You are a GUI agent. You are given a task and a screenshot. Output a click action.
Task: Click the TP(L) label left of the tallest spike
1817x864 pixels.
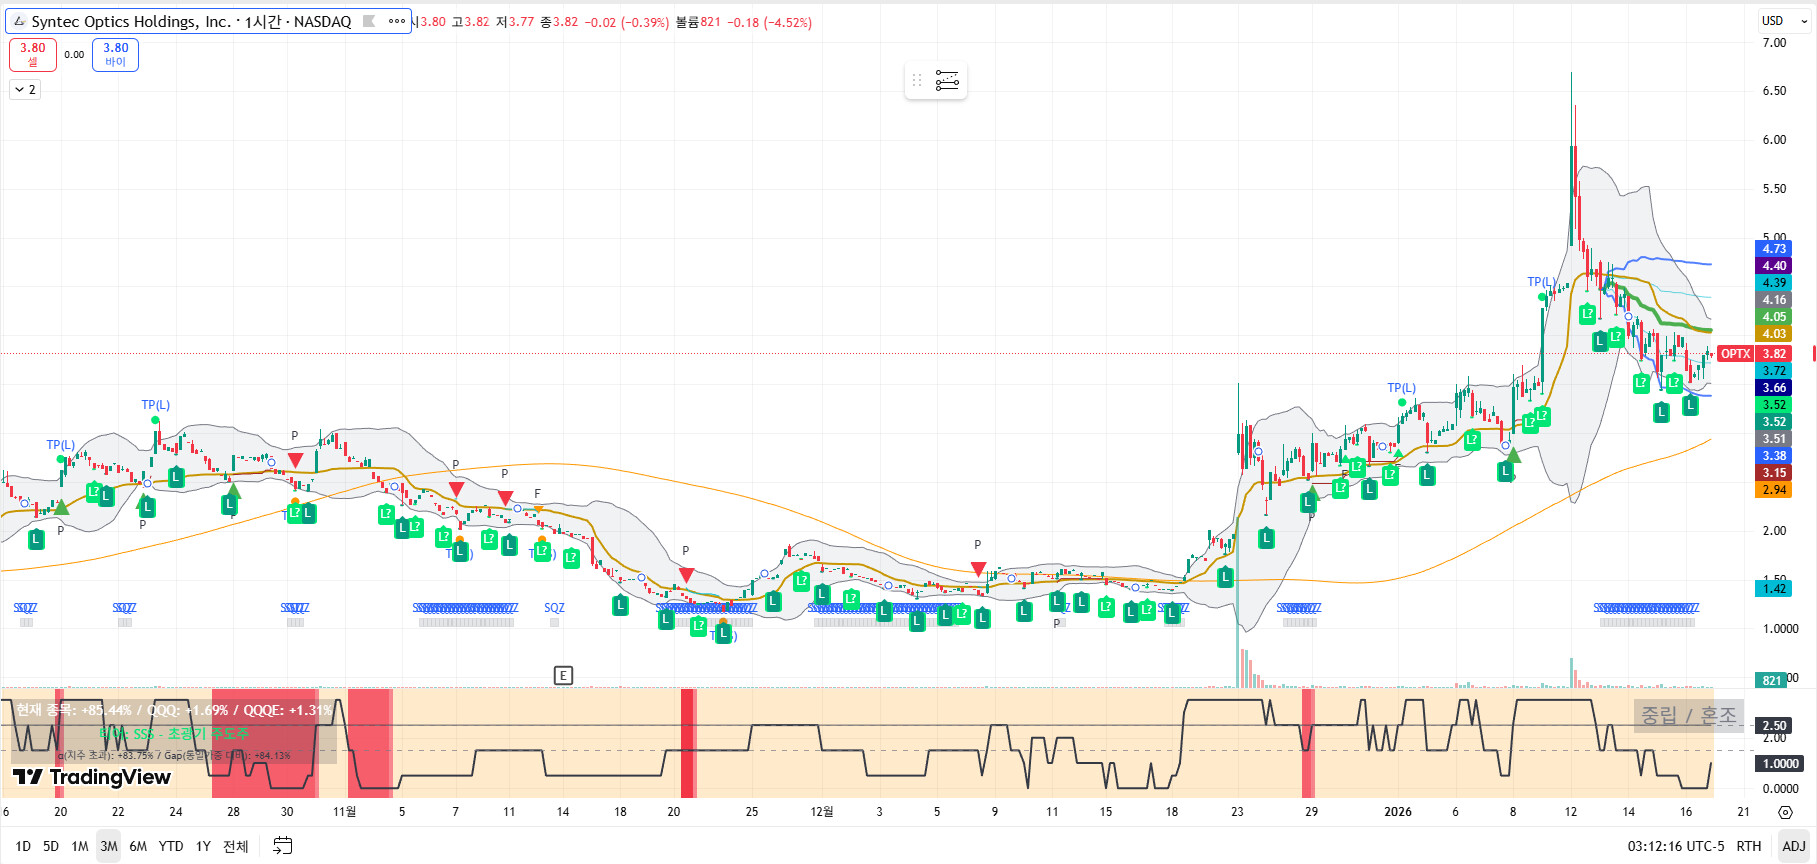pos(1541,282)
